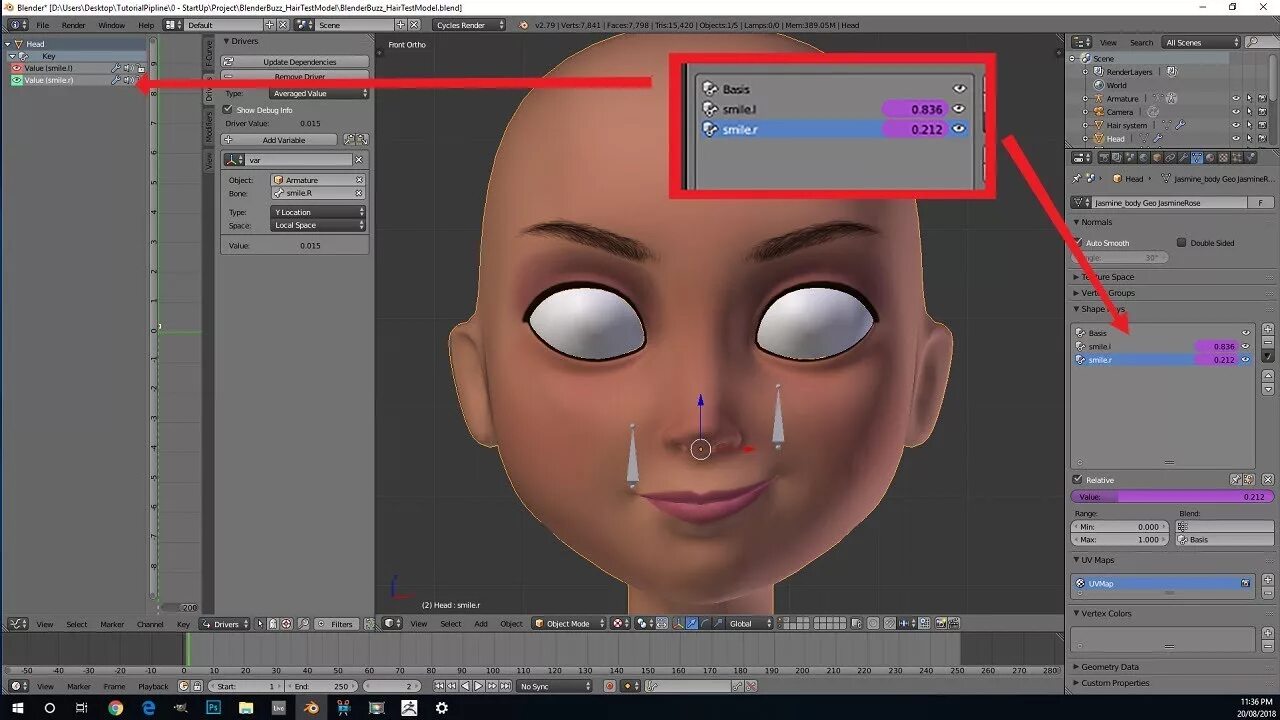Uncheck the Relative shape keys checkbox

(1077, 480)
